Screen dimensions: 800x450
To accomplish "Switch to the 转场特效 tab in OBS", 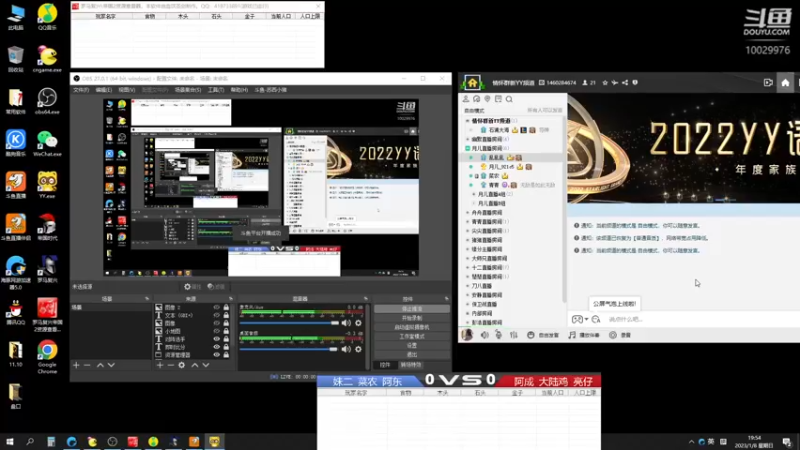I will coord(411,365).
